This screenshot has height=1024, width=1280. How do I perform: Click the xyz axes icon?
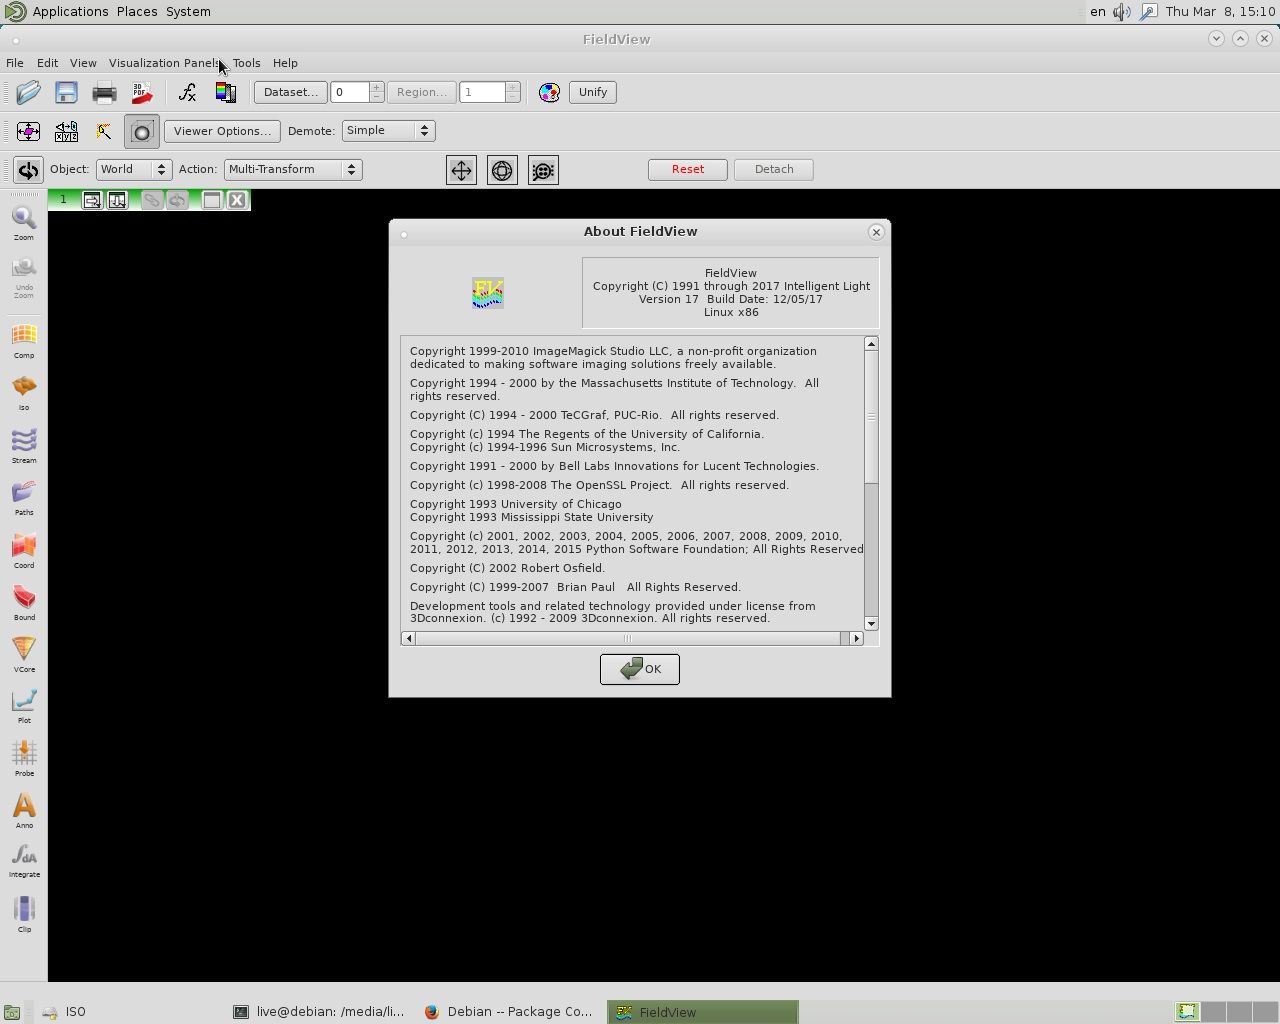66,131
